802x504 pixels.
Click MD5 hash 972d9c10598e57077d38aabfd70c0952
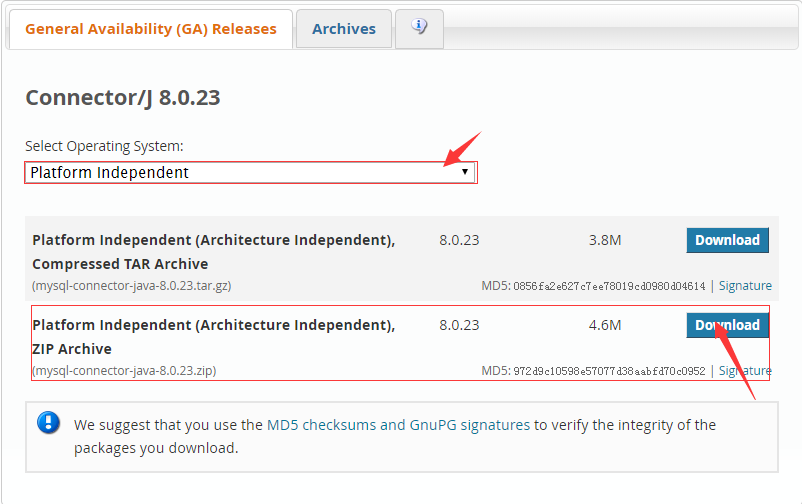pyautogui.click(x=609, y=371)
